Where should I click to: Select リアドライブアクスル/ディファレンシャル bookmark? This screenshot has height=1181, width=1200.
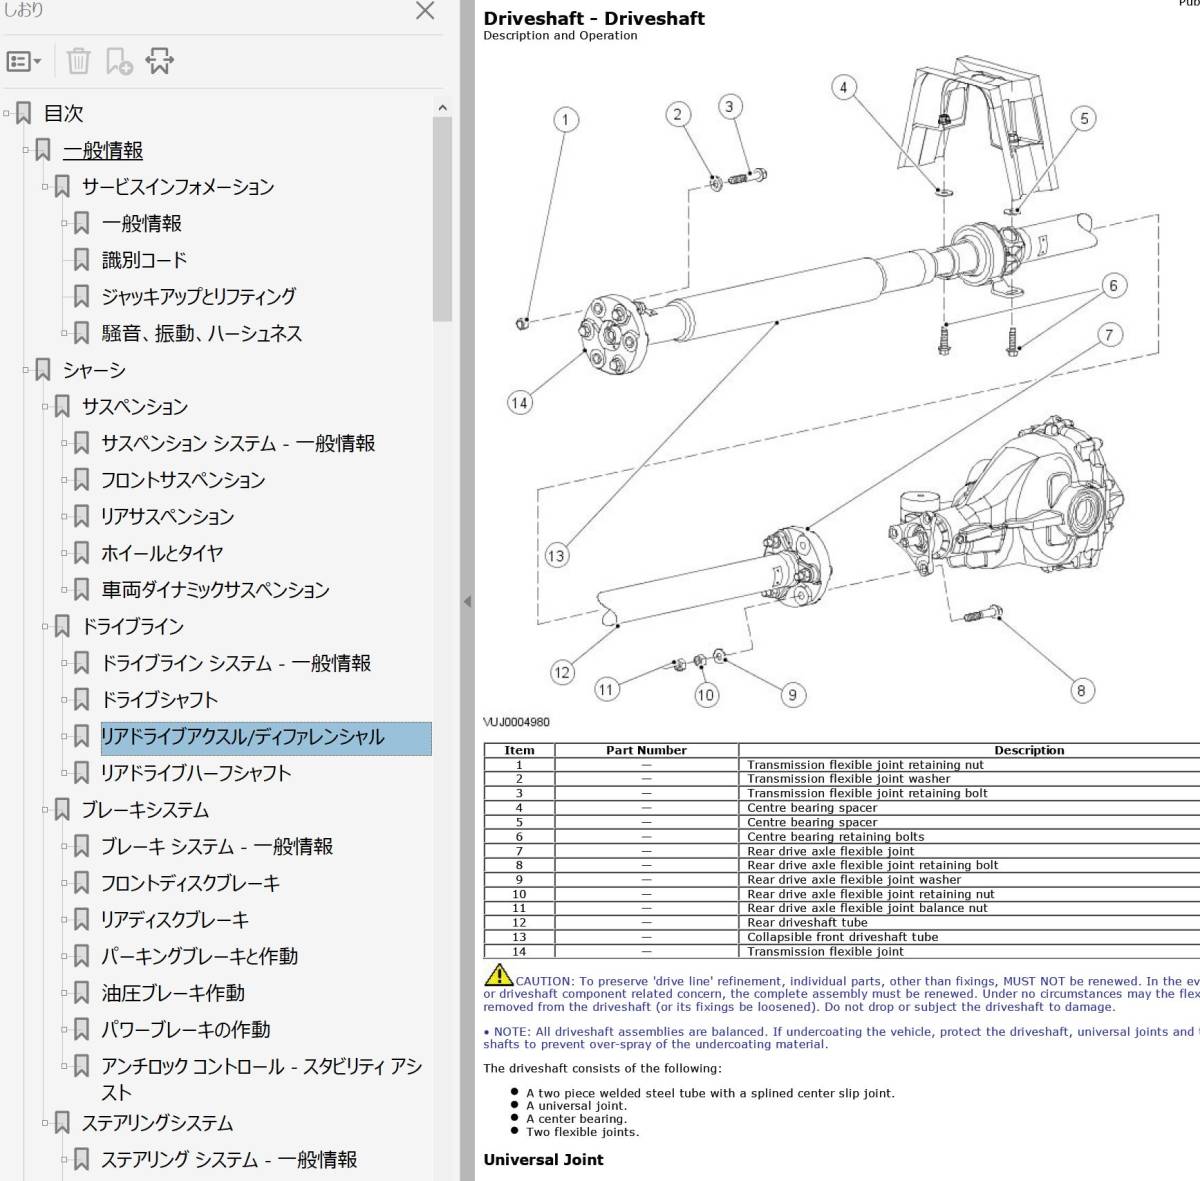[242, 737]
